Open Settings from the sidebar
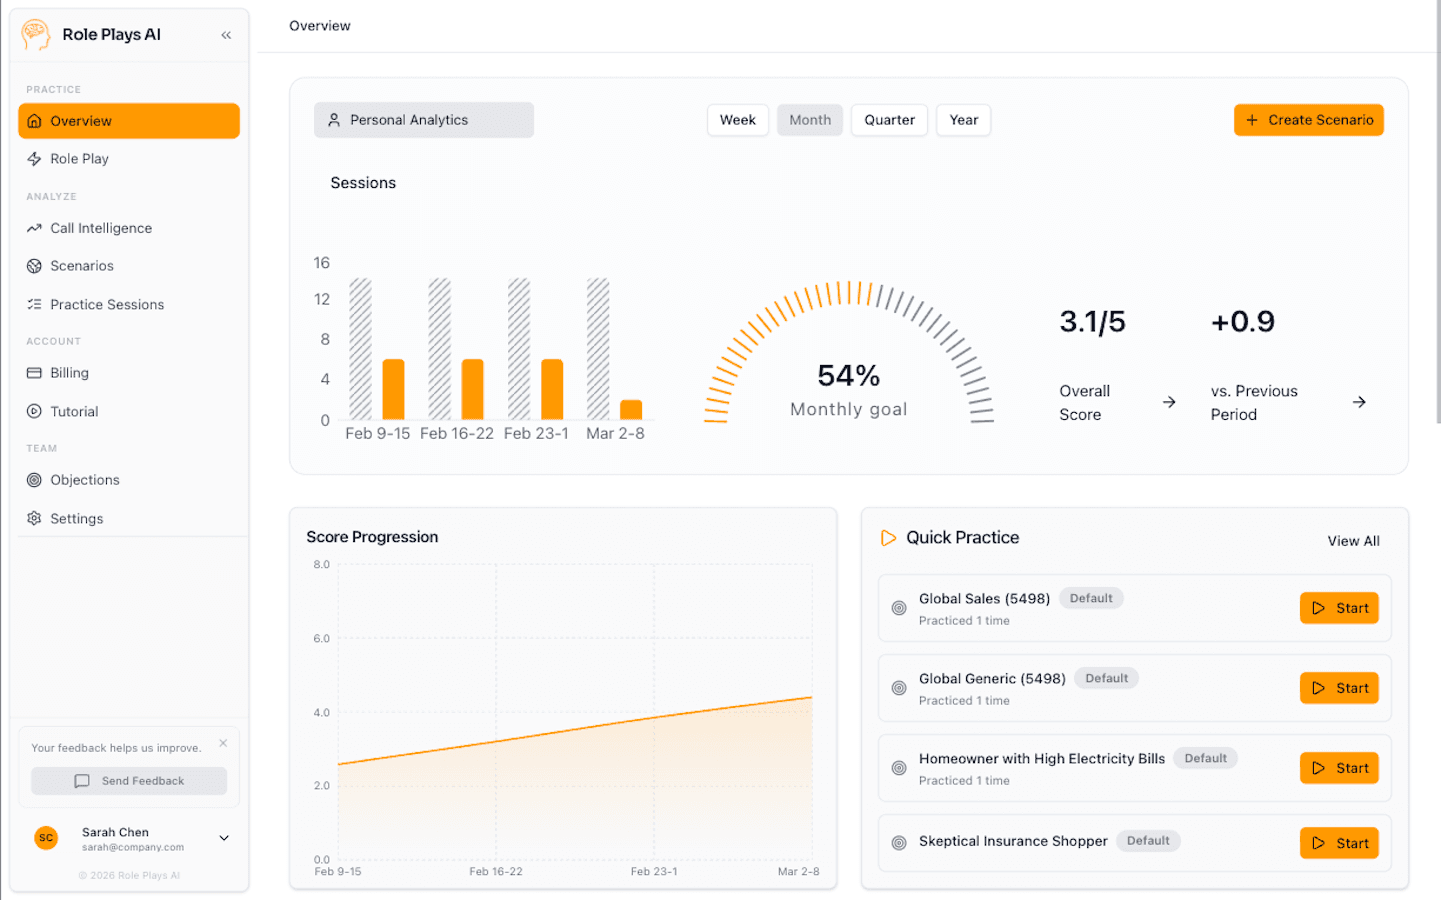Image resolution: width=1441 pixels, height=900 pixels. point(76,518)
